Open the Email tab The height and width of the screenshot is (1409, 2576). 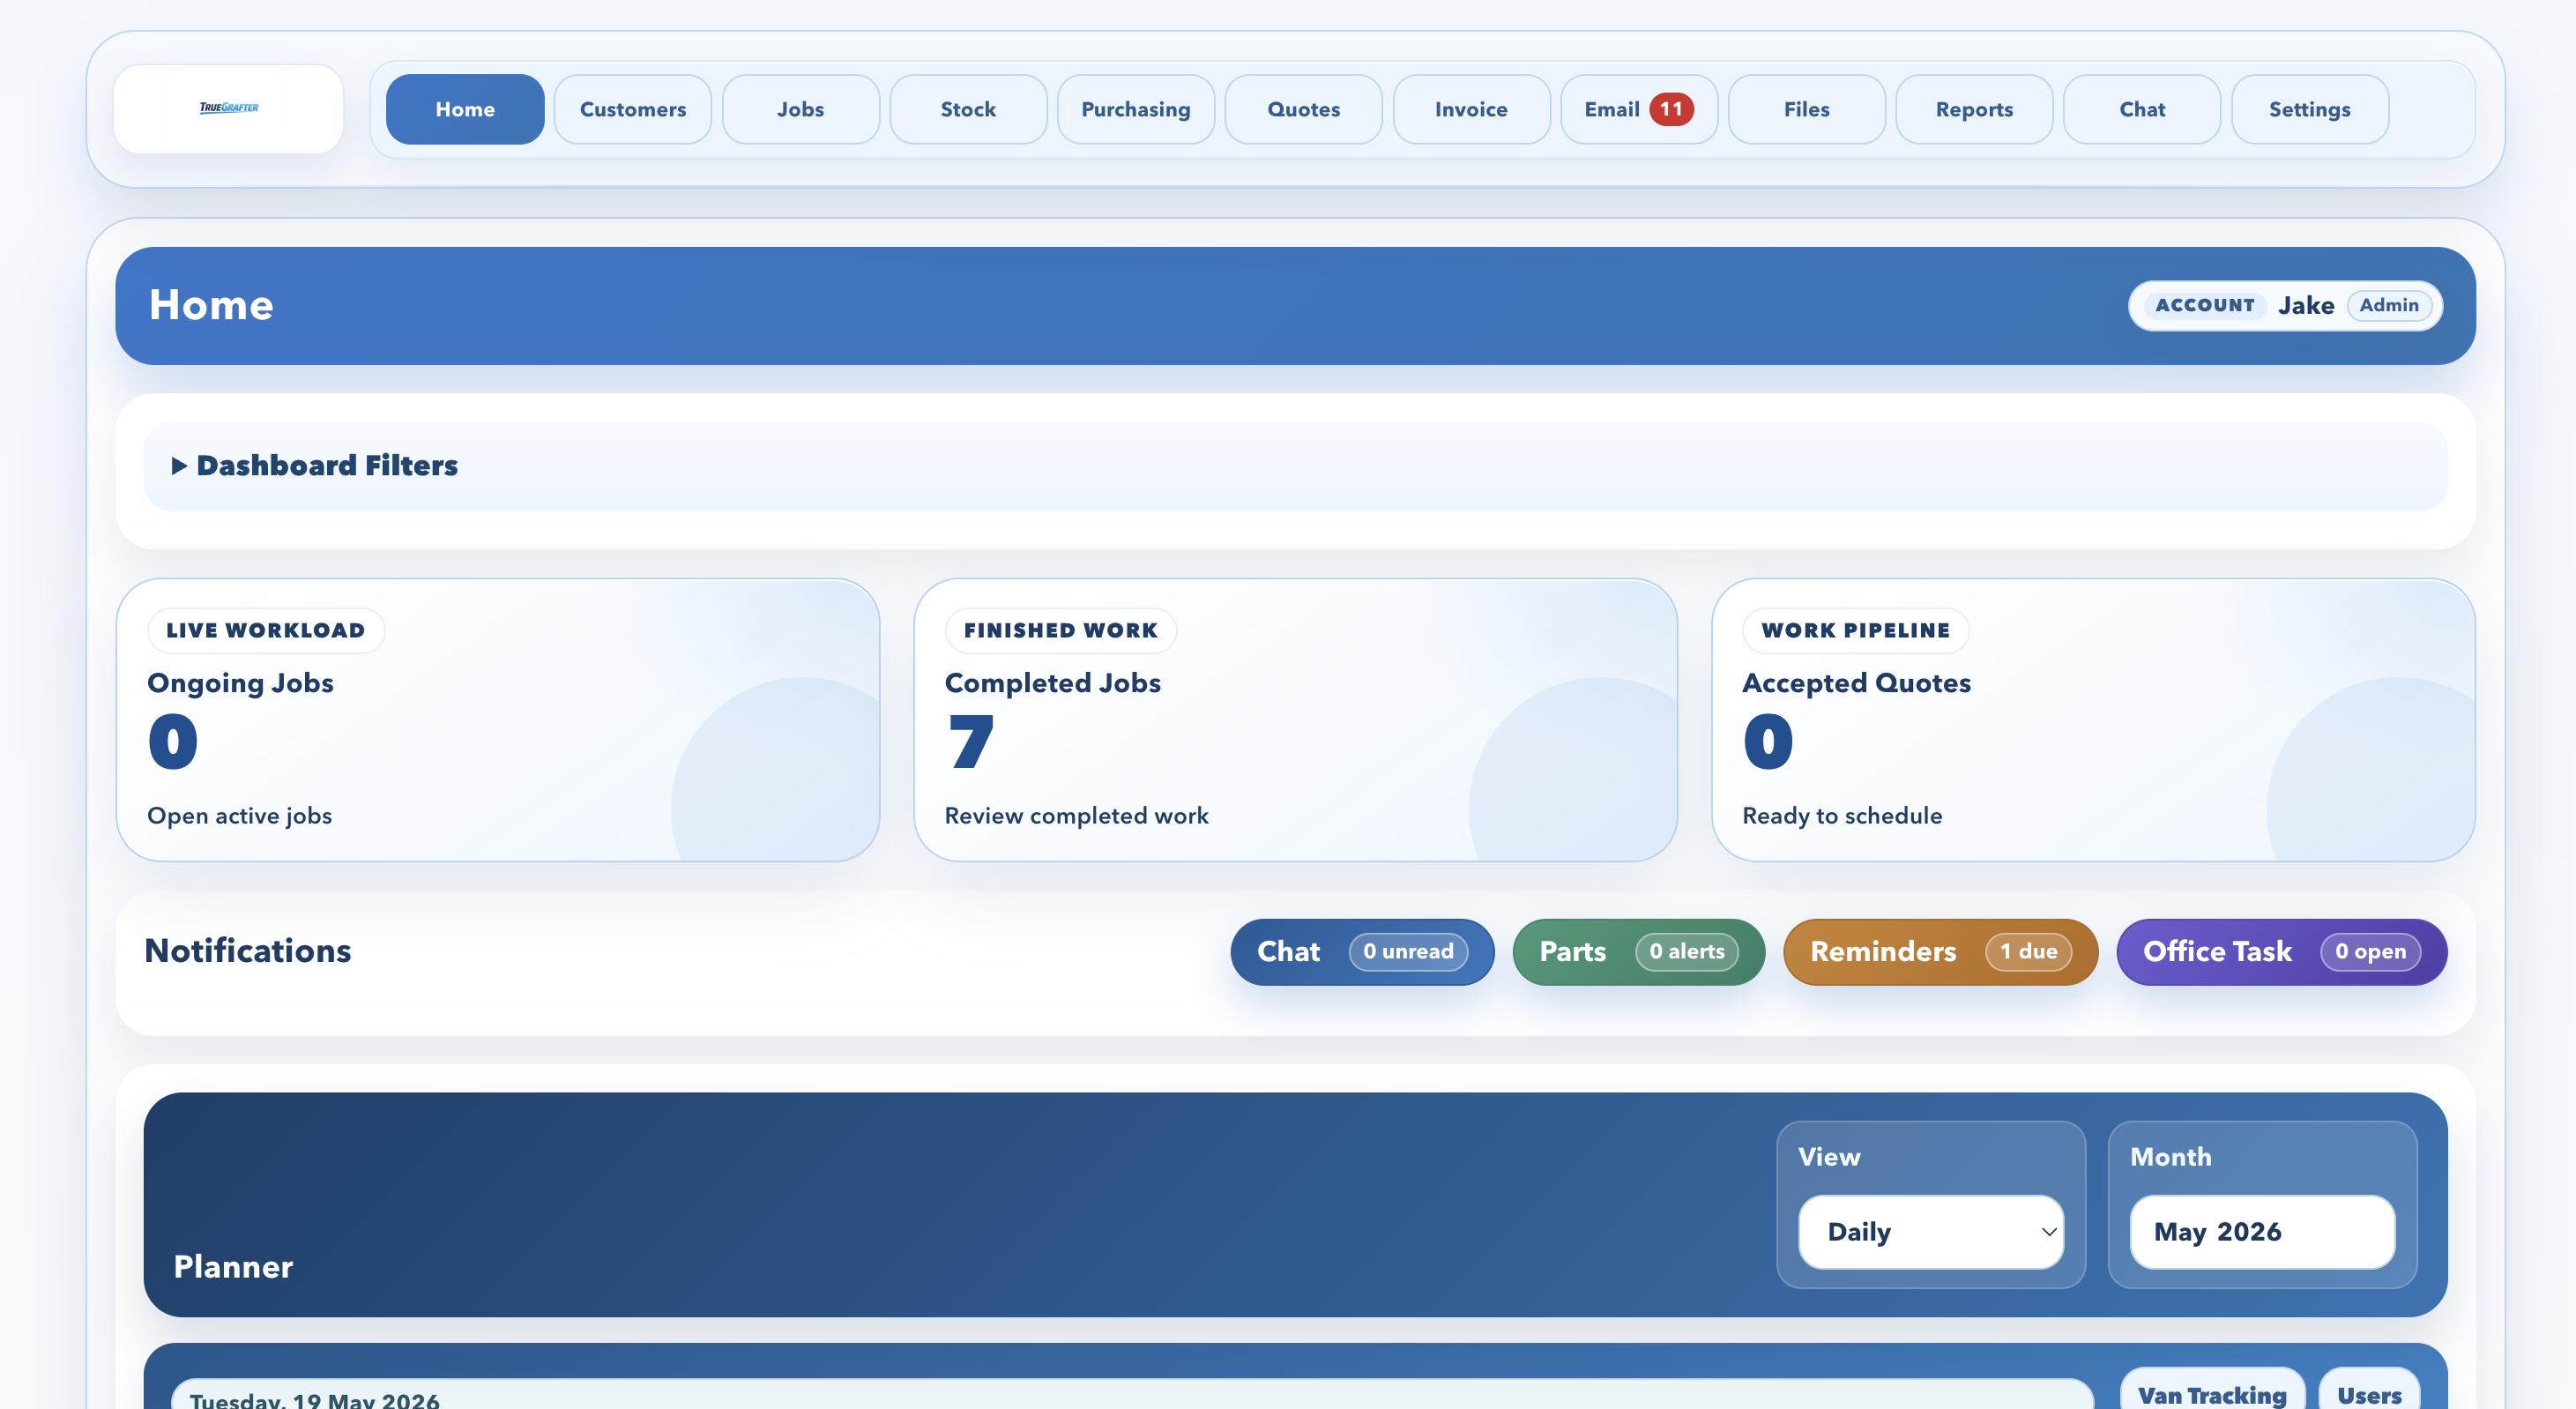1639,109
